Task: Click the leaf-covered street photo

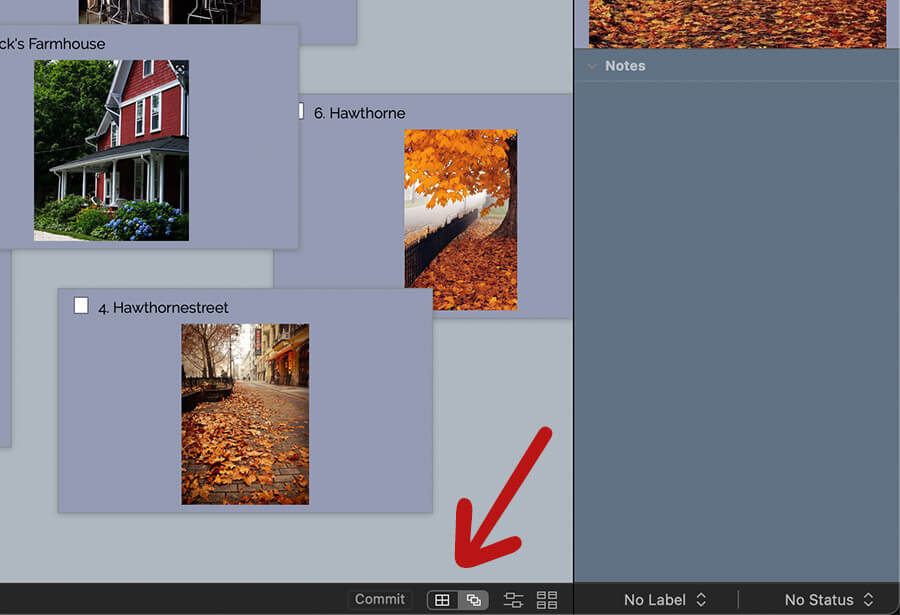Action: point(245,413)
